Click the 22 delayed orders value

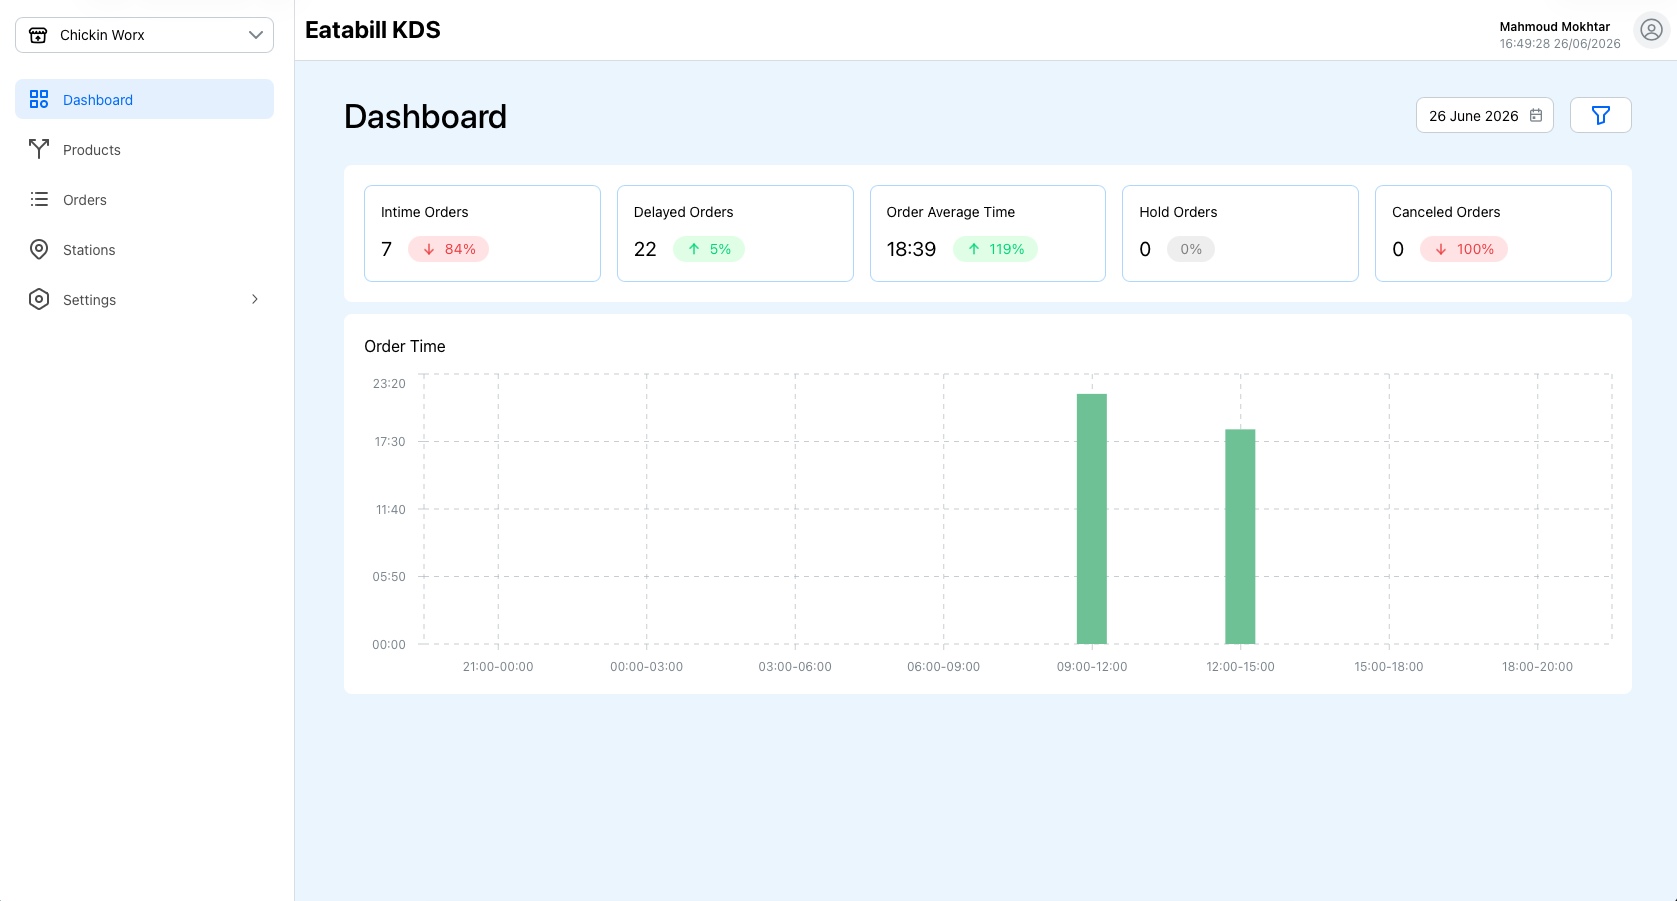[x=645, y=249]
